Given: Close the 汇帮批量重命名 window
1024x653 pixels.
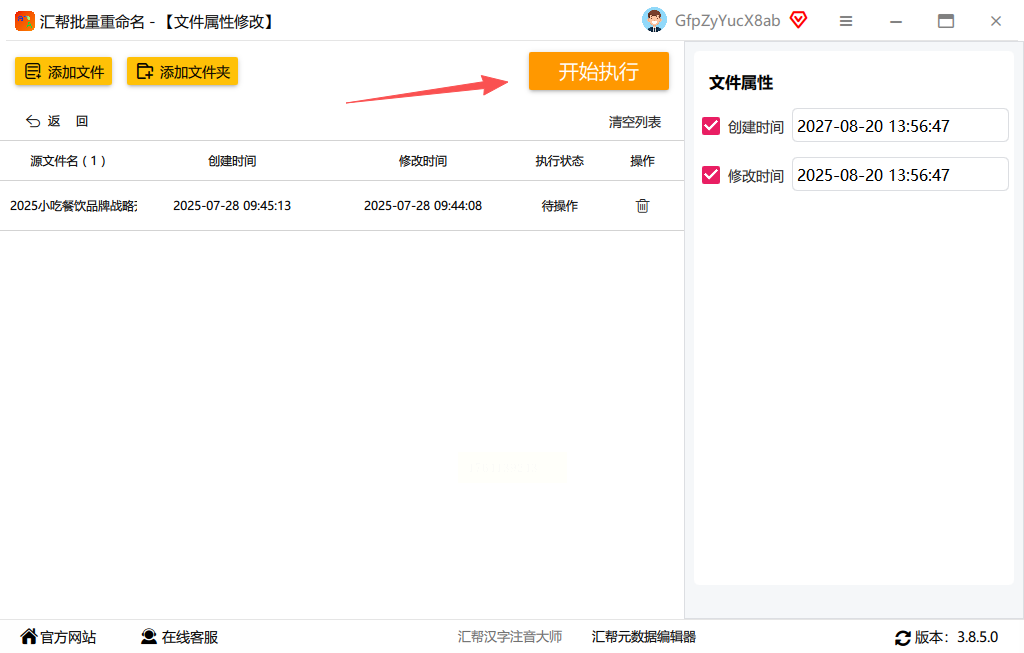Looking at the screenshot, I should pyautogui.click(x=995, y=22).
